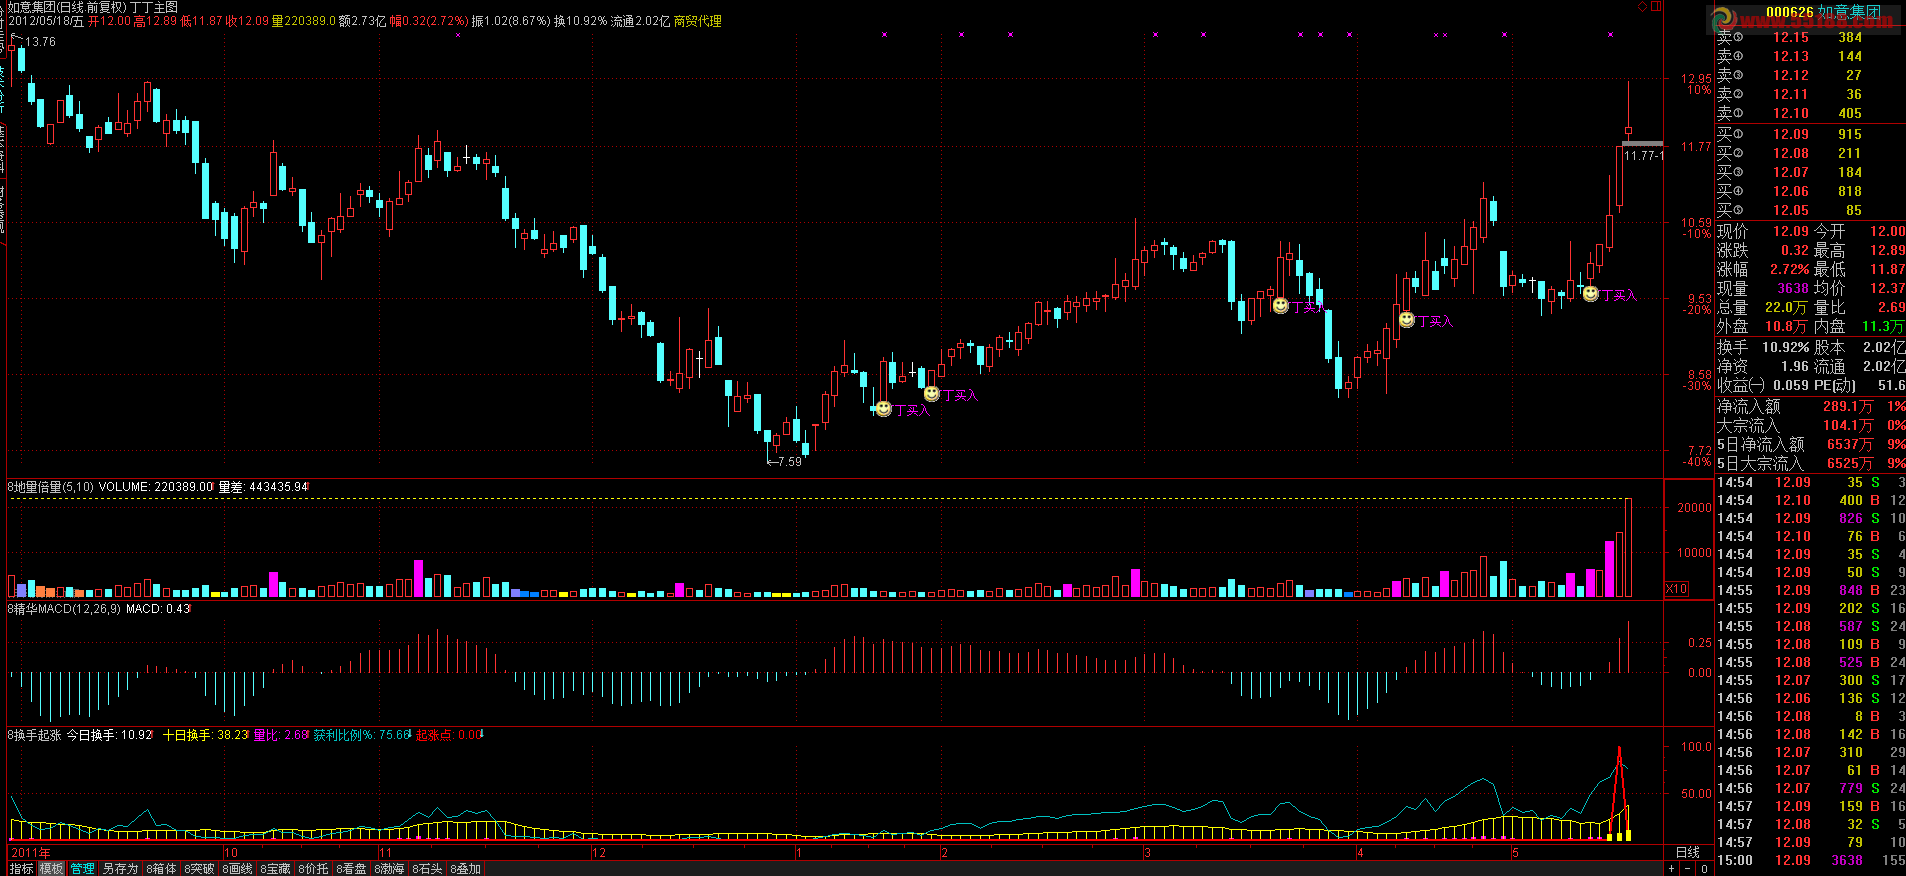This screenshot has width=1906, height=876.
Task: Click the 000626 如意集团 stock title
Action: click(x=1822, y=12)
